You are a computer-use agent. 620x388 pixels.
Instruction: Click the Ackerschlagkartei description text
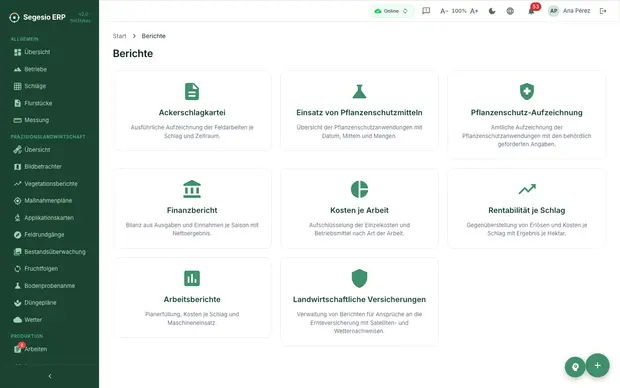coord(192,132)
